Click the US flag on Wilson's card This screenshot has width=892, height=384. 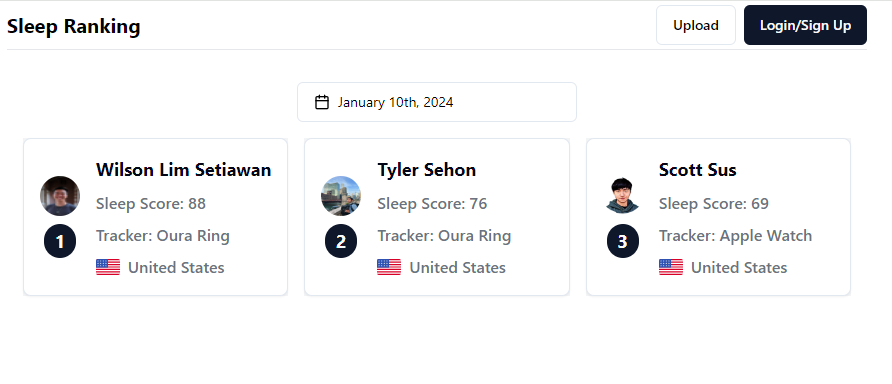(108, 267)
